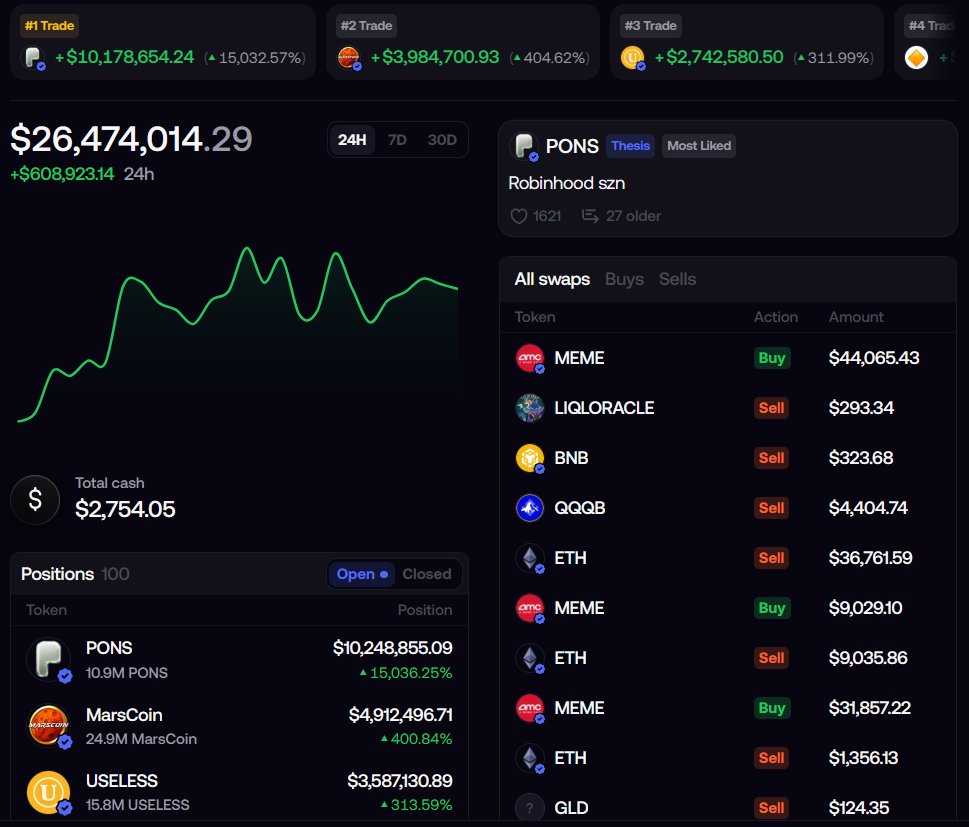Click the USELESS icon in Positions list
969x827 pixels.
[x=48, y=792]
